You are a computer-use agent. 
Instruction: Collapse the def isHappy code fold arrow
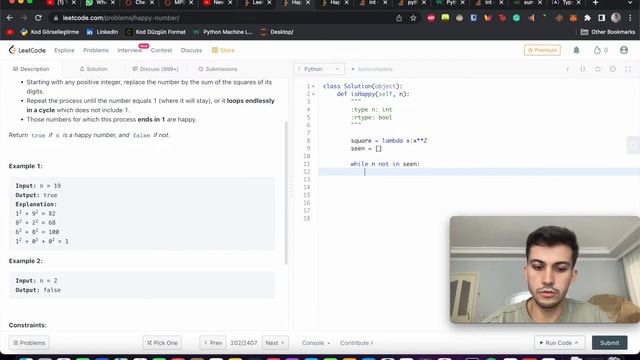click(x=313, y=94)
